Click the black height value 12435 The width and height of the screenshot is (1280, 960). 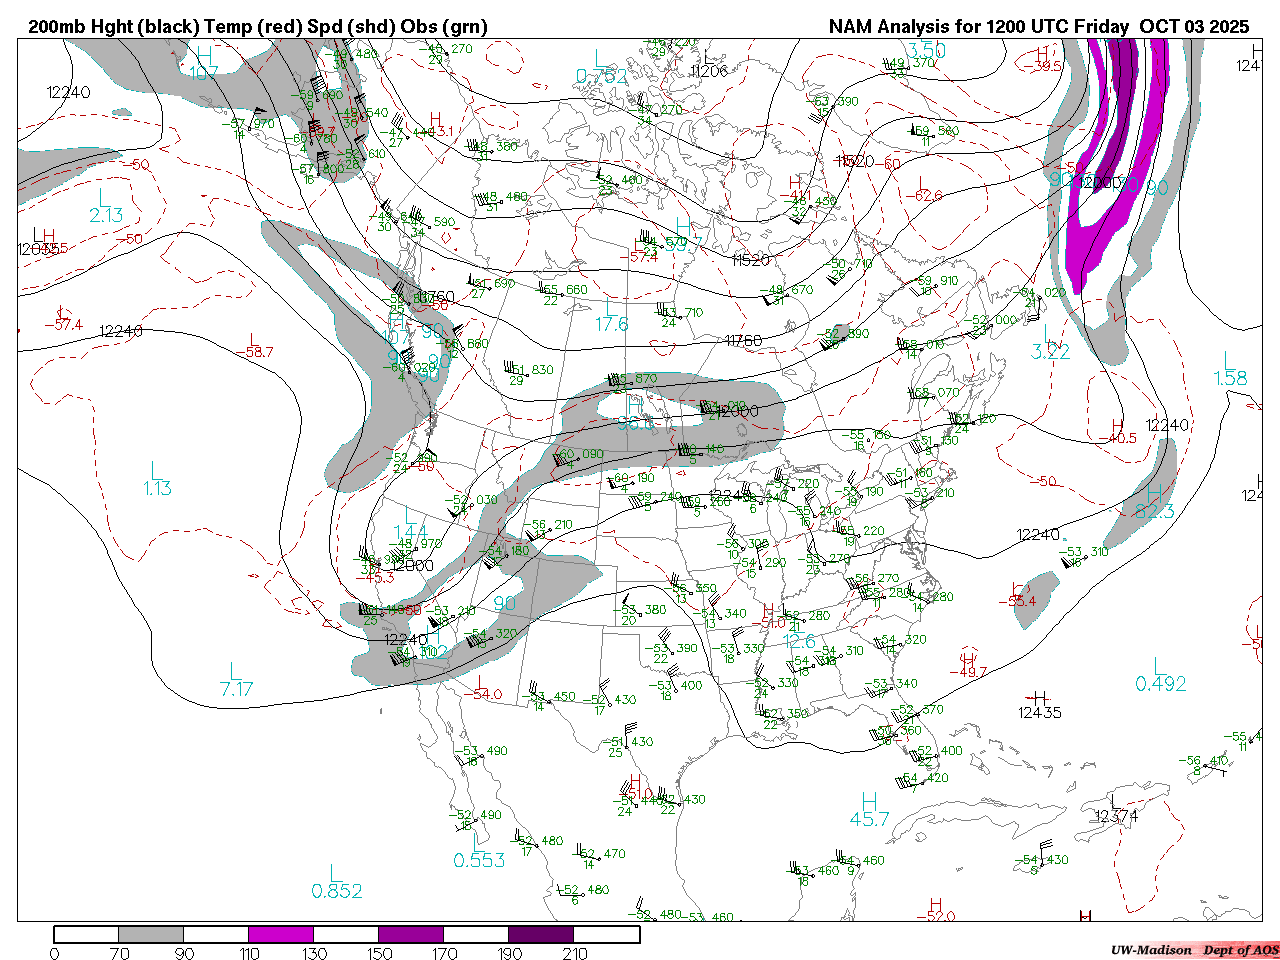pos(1040,712)
